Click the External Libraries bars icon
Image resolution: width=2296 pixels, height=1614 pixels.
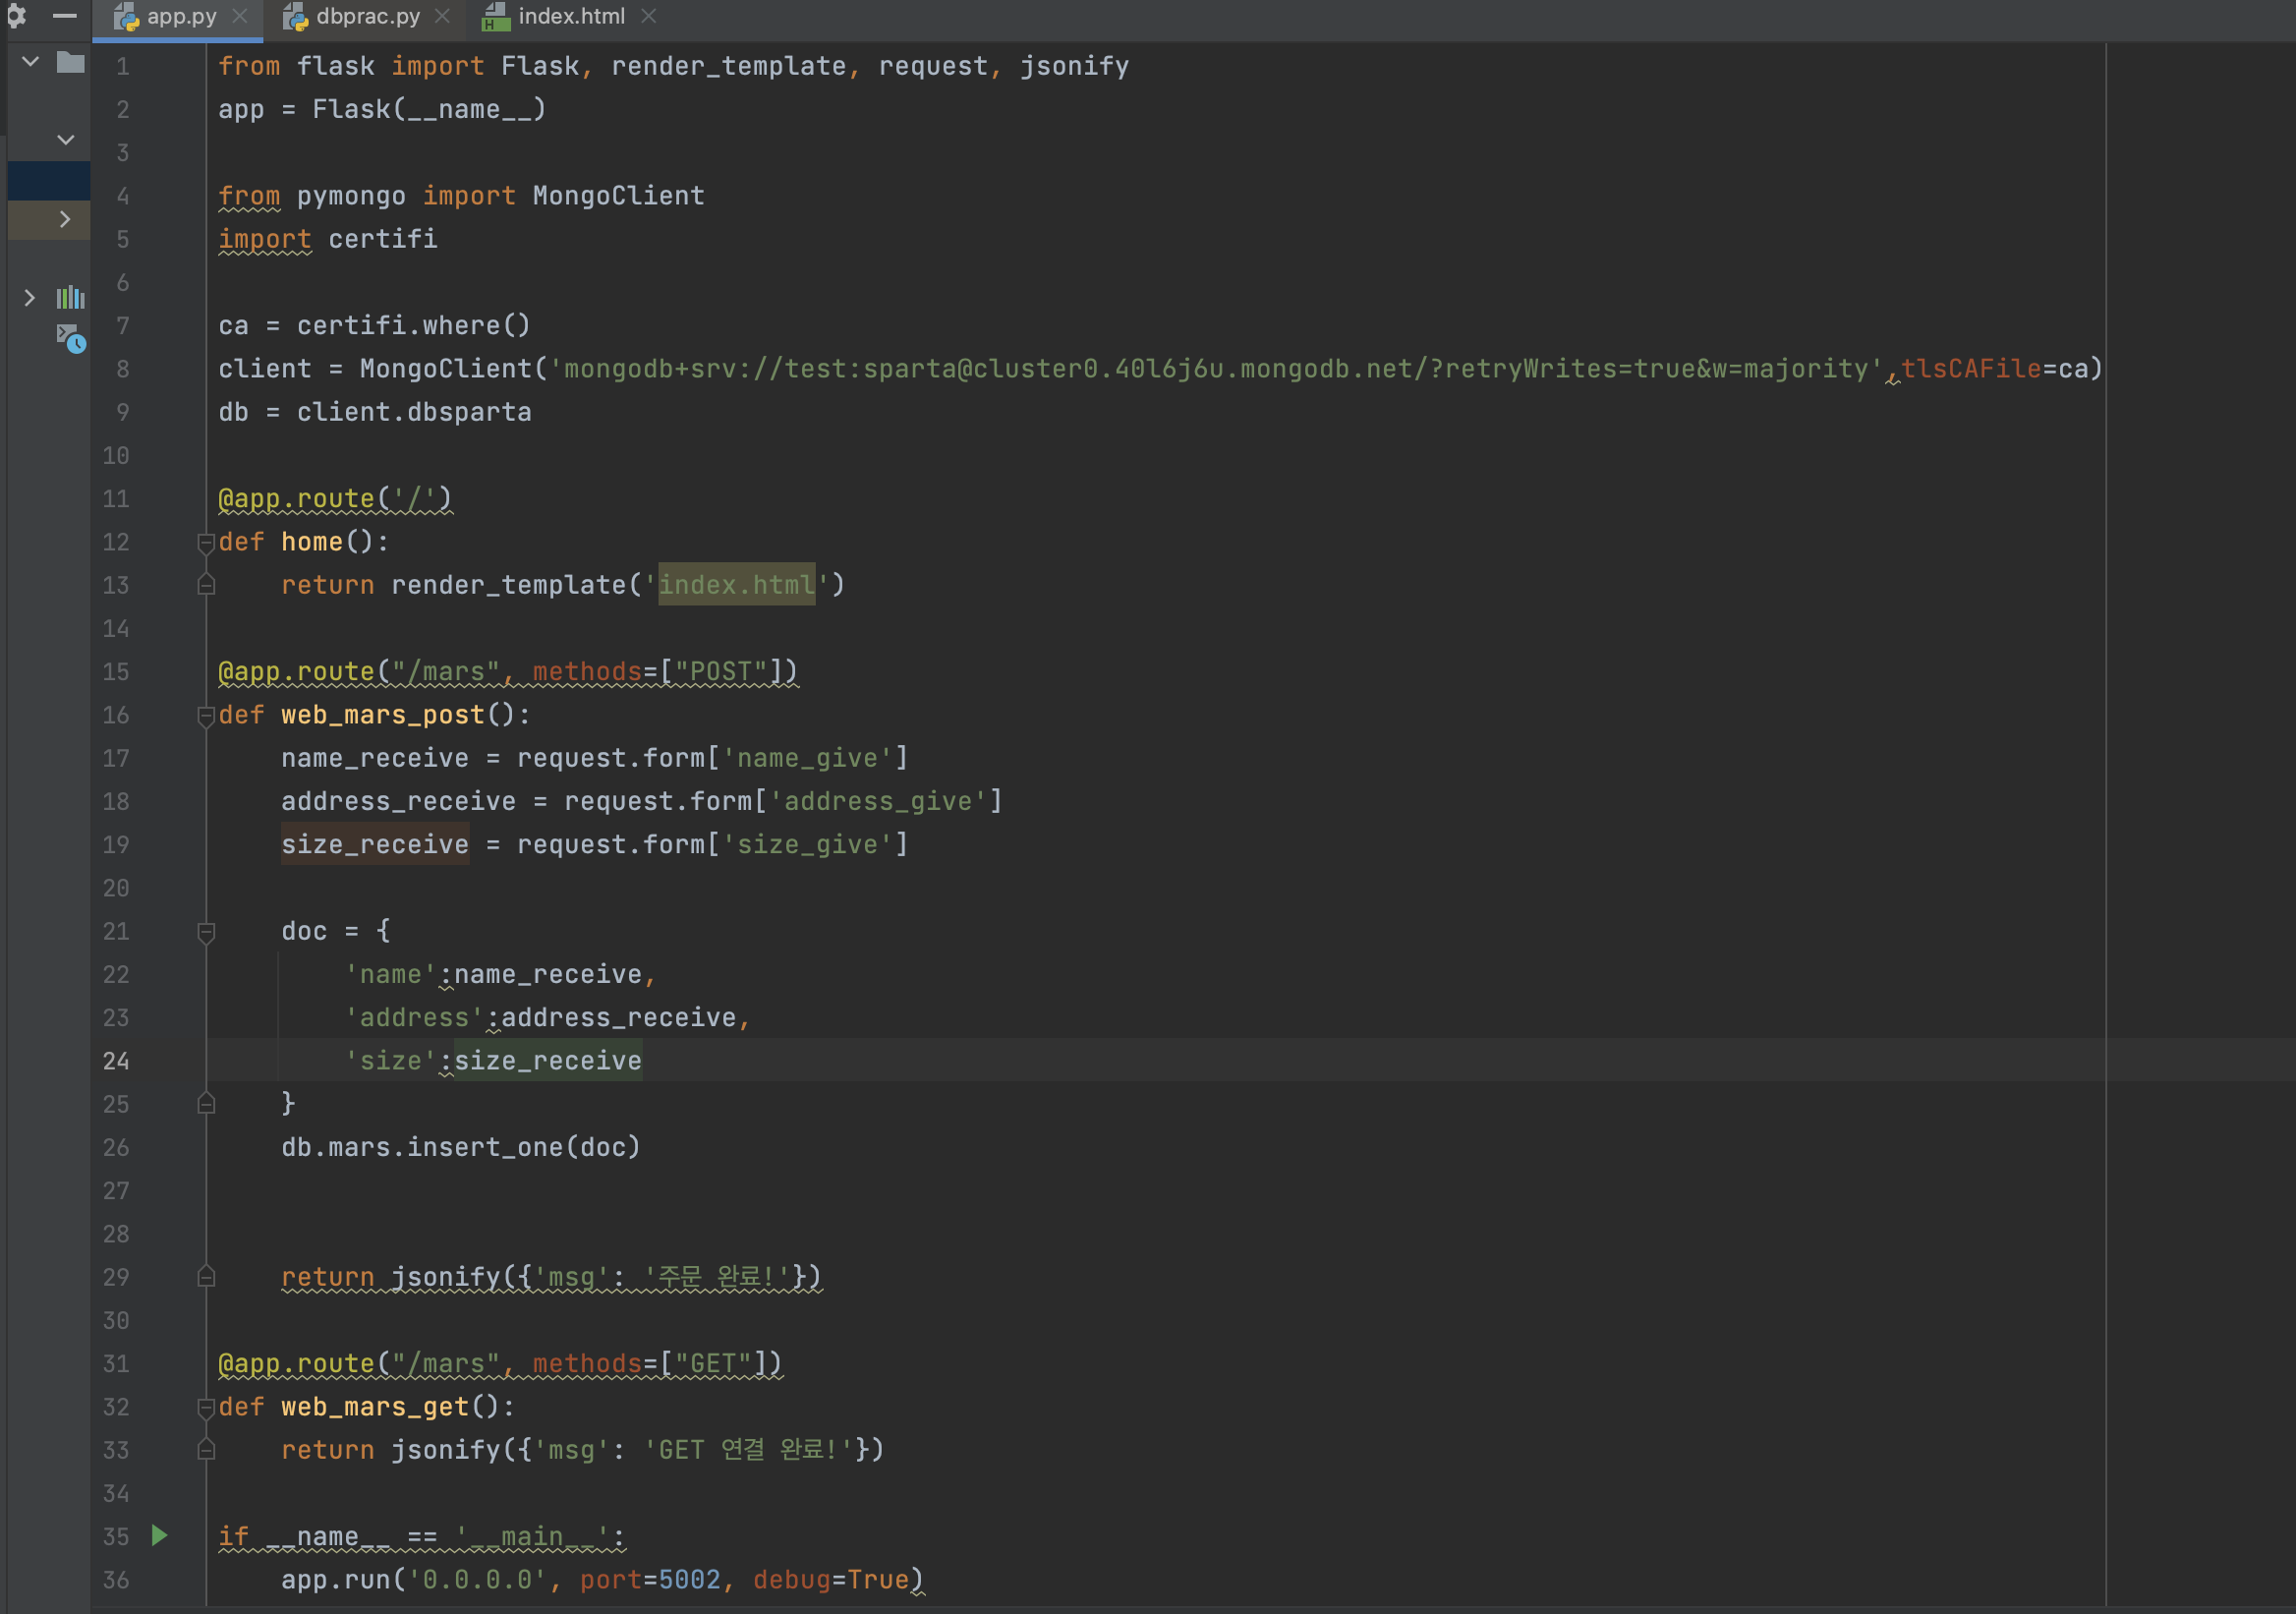click(x=70, y=297)
